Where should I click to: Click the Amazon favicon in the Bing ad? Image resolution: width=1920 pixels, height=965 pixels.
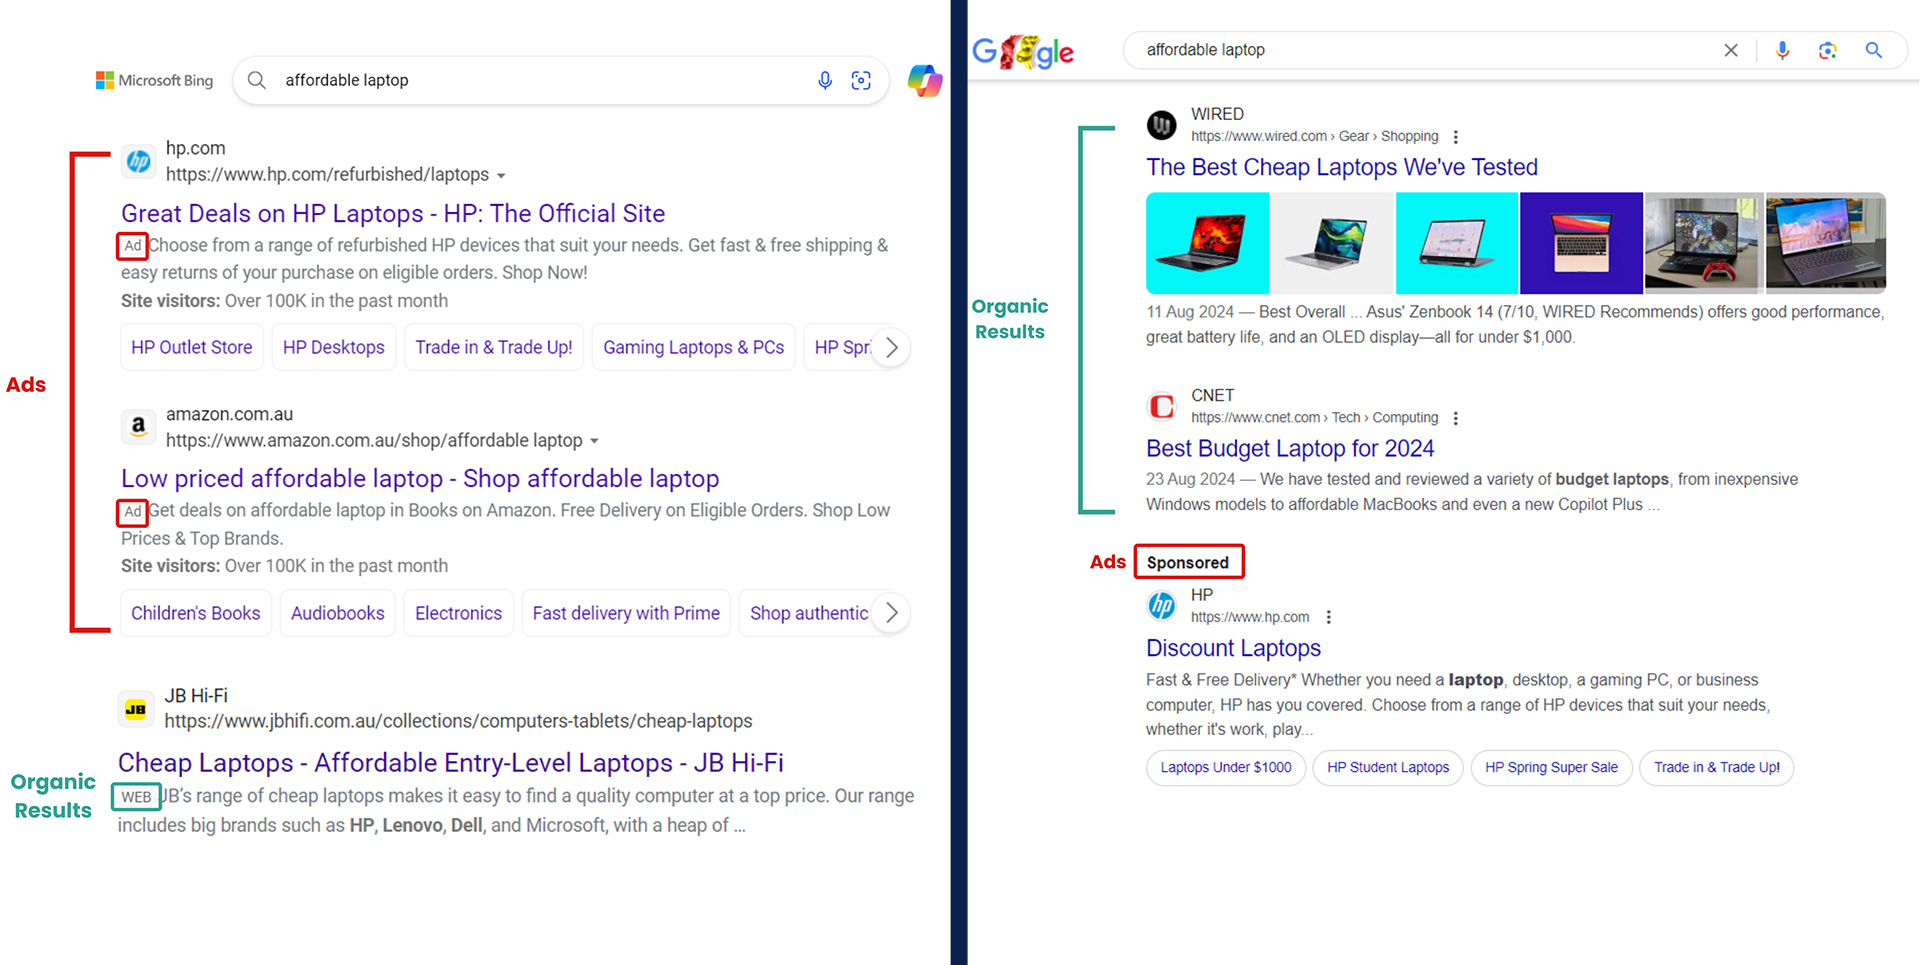tap(139, 427)
